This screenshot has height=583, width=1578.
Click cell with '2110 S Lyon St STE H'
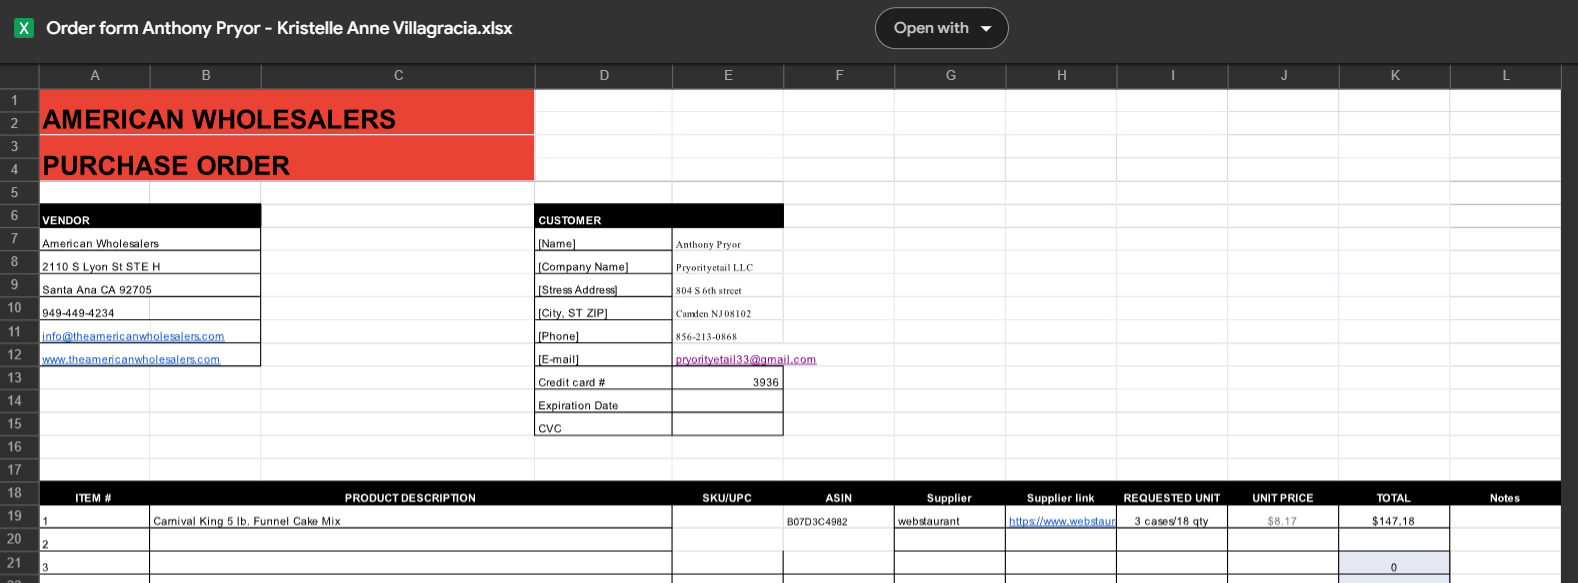pos(150,262)
